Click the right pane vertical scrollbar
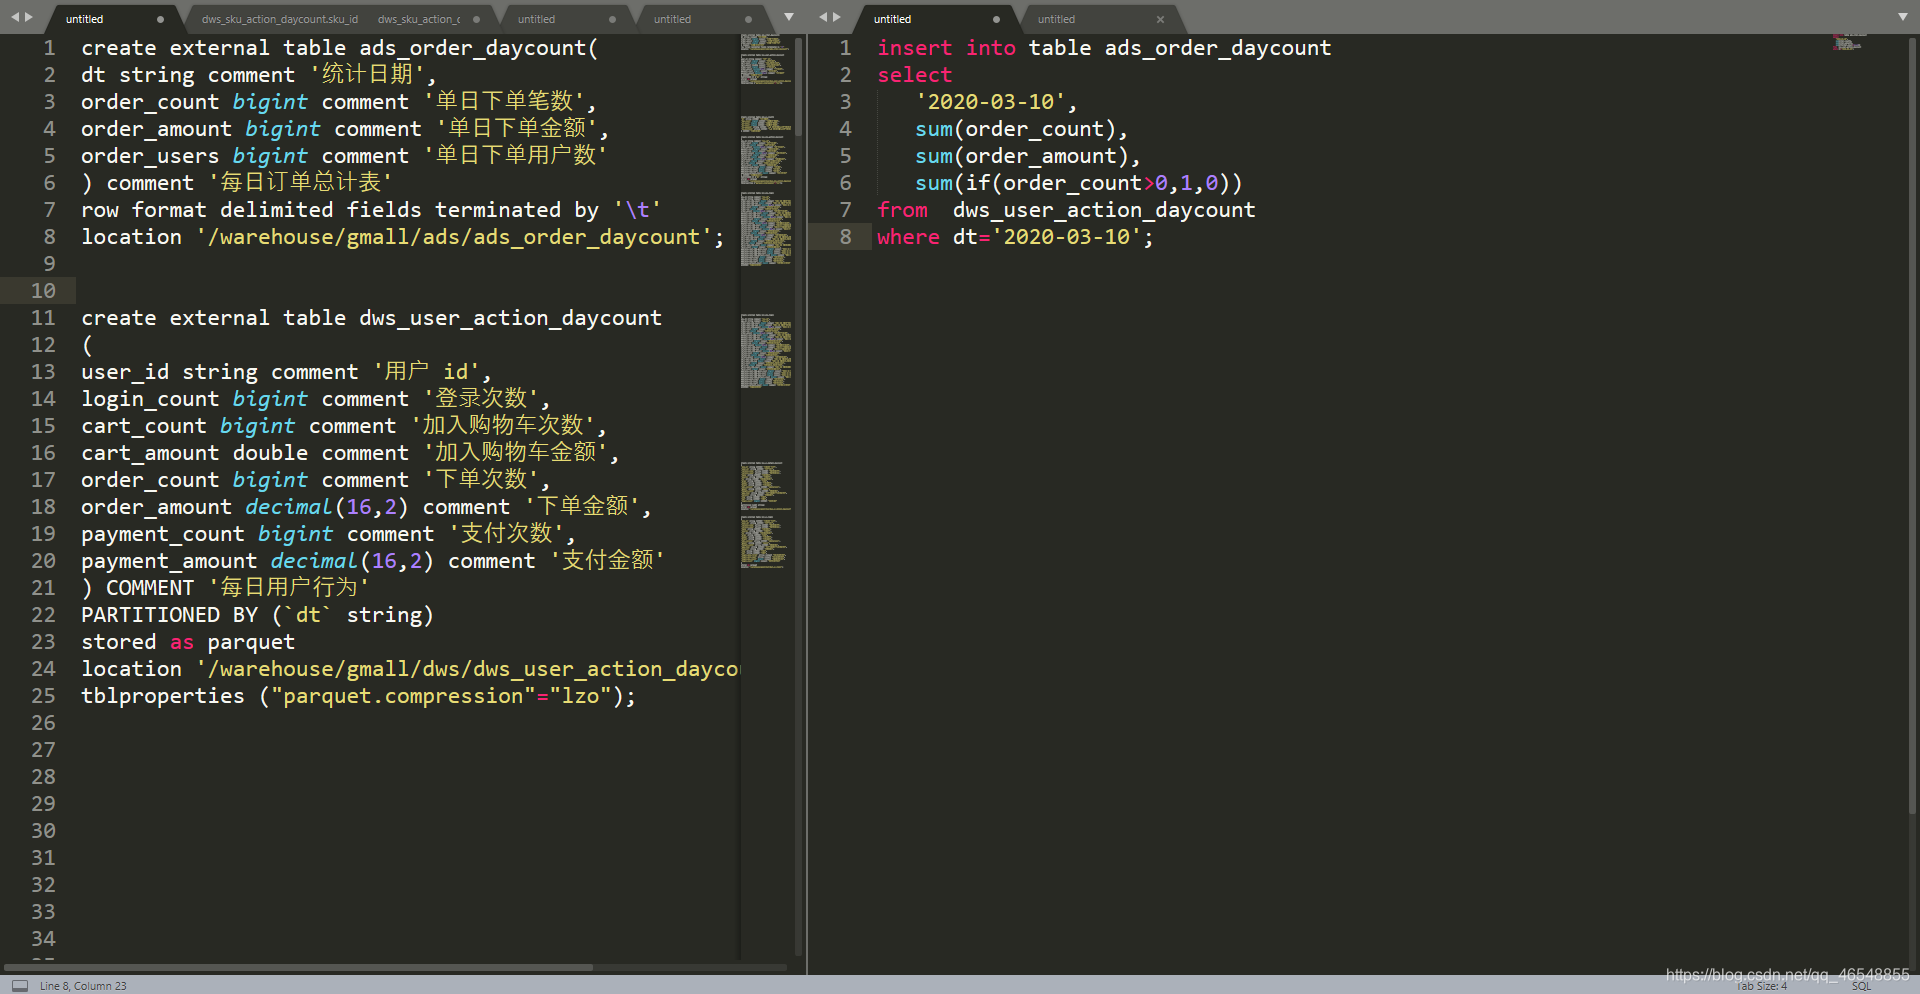Screen dimensions: 1920x994 pos(1913,425)
